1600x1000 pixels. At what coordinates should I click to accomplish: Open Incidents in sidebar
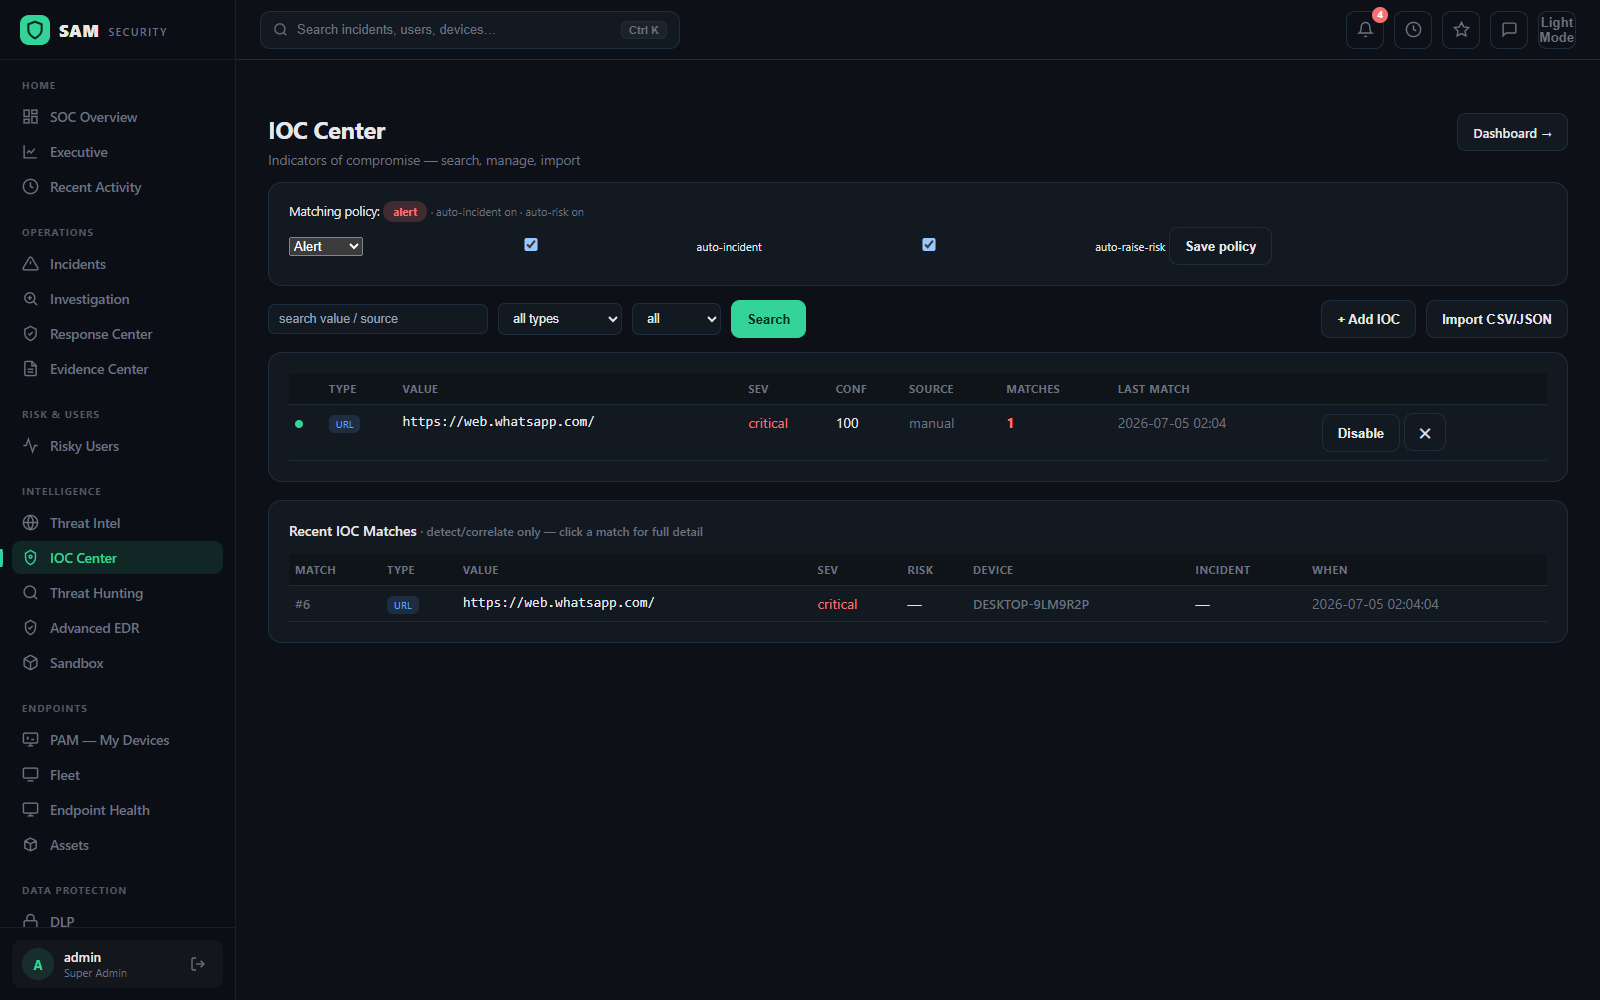coord(118,264)
